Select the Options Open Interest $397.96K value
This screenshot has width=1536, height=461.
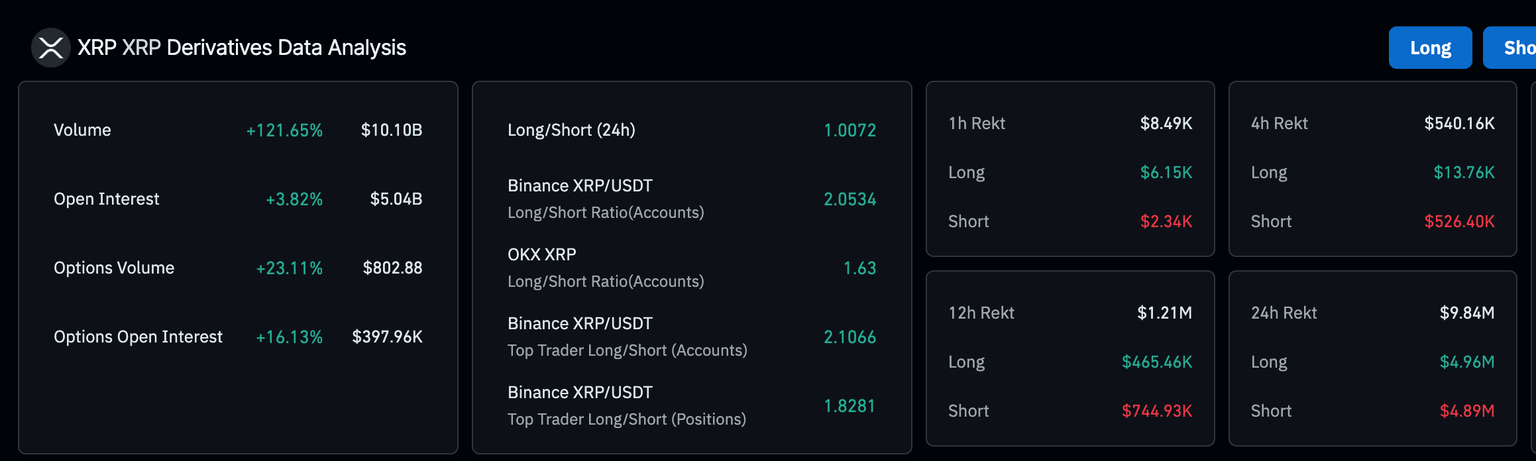(387, 337)
